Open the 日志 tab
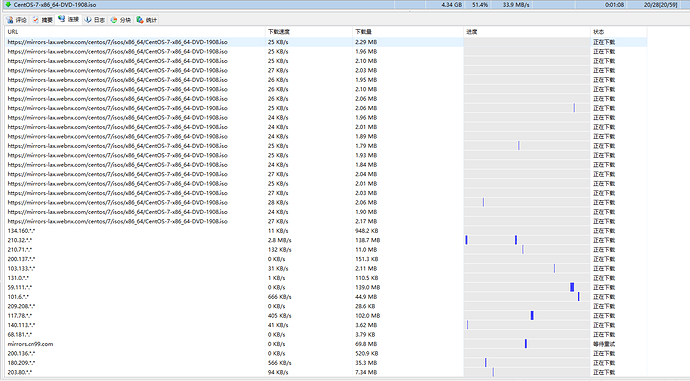Viewport: 690px width, 381px height. coord(95,20)
